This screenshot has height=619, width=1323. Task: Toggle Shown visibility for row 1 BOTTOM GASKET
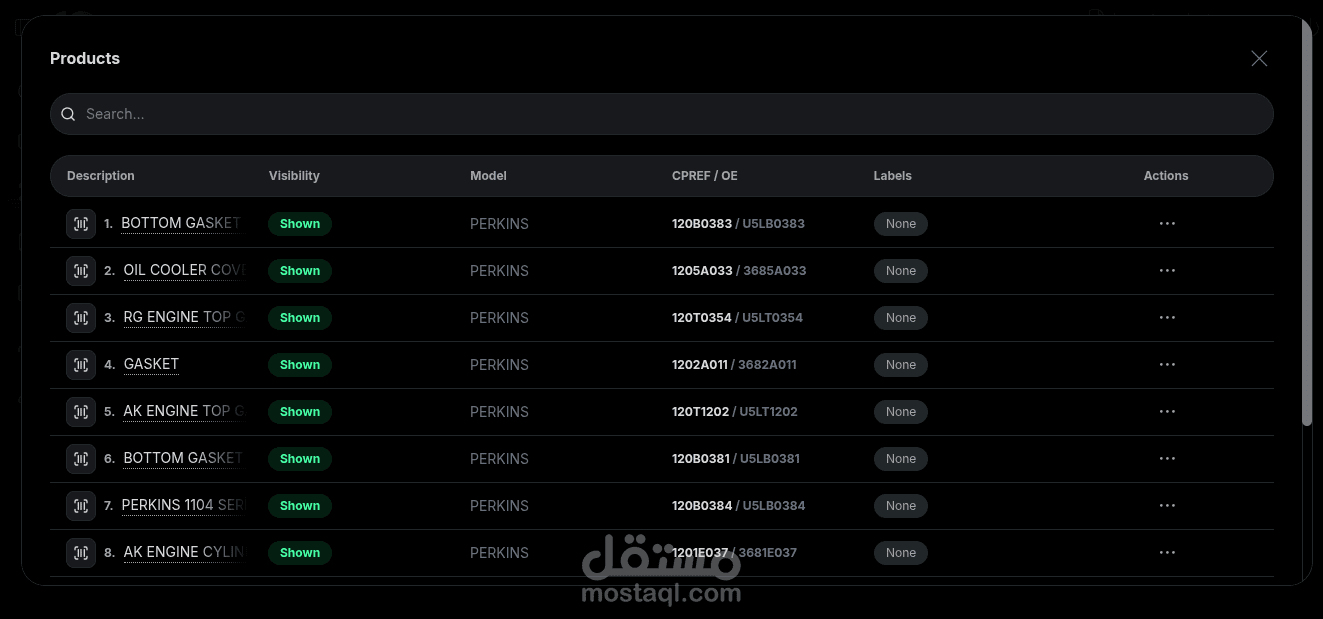click(300, 224)
